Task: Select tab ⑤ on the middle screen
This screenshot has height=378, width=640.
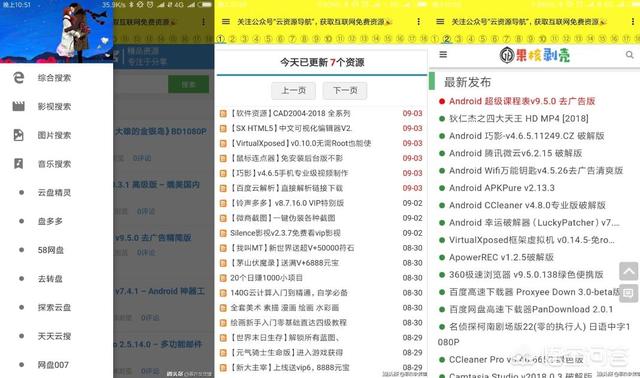Action: click(268, 39)
